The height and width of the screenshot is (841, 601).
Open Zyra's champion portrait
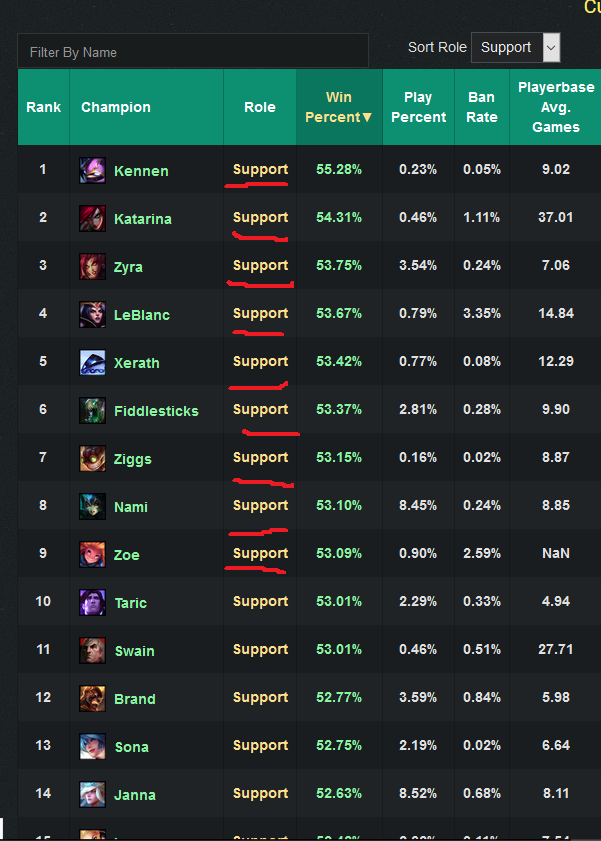(x=92, y=266)
